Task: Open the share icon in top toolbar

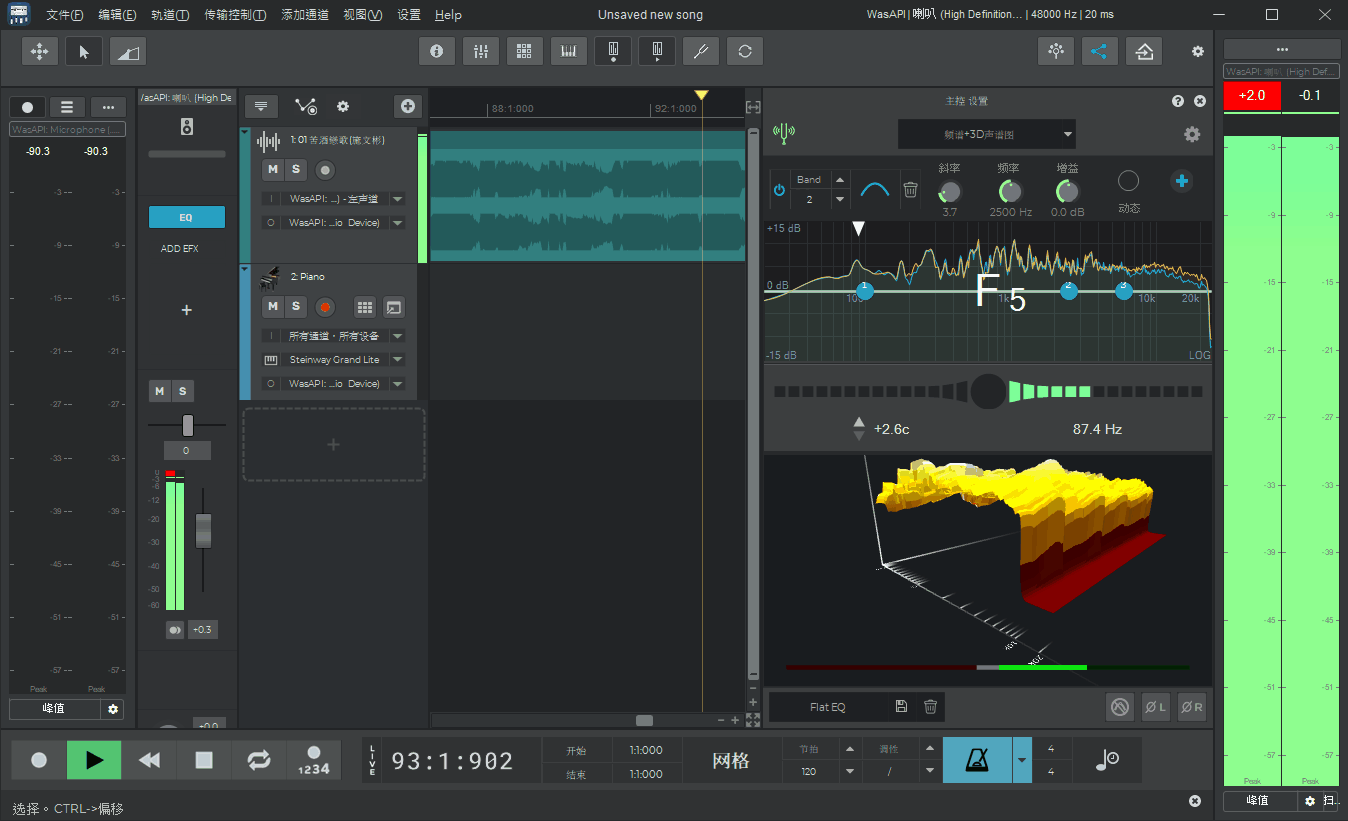Action: point(1099,51)
